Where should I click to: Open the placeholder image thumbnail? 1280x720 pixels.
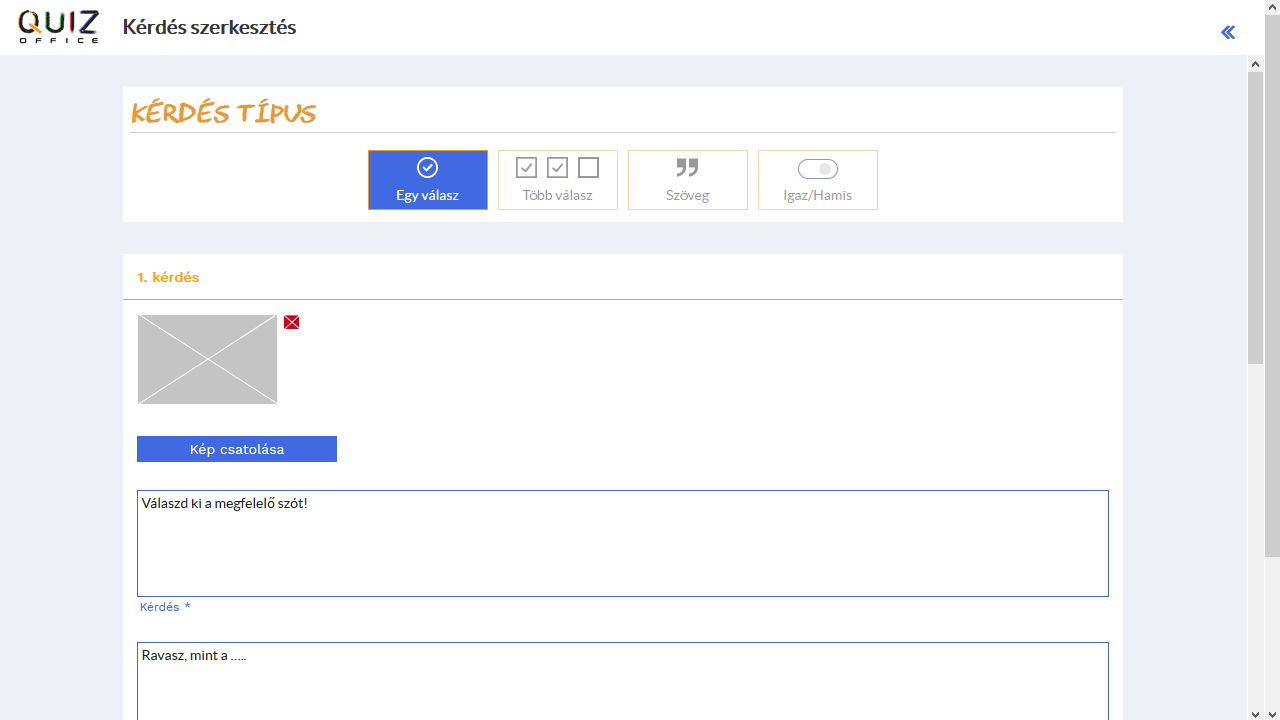click(207, 359)
